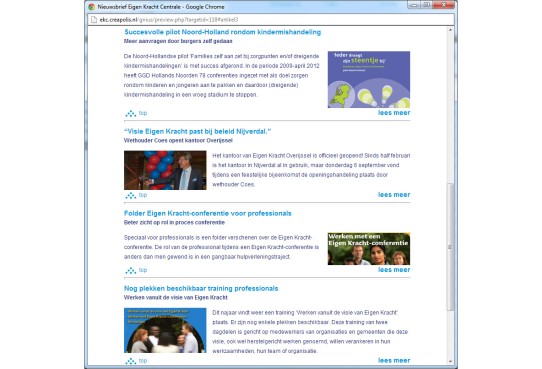The width and height of the screenshot is (542, 369).
Task: Open 'lees meer' for professionals folder article
Action: point(394,269)
